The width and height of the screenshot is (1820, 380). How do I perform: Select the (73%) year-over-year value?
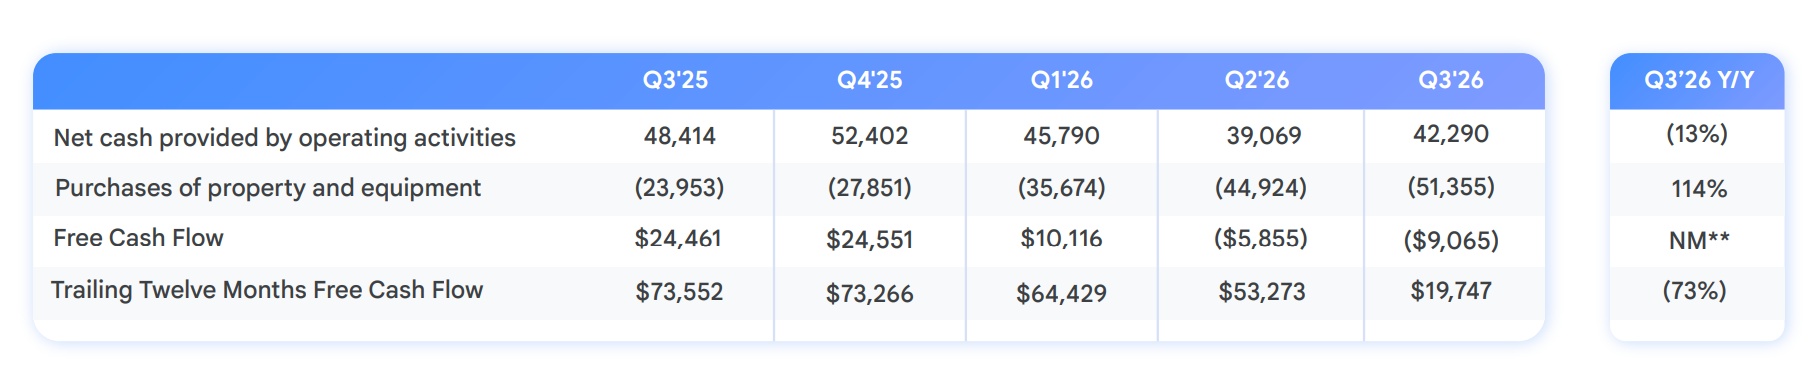point(1695,291)
